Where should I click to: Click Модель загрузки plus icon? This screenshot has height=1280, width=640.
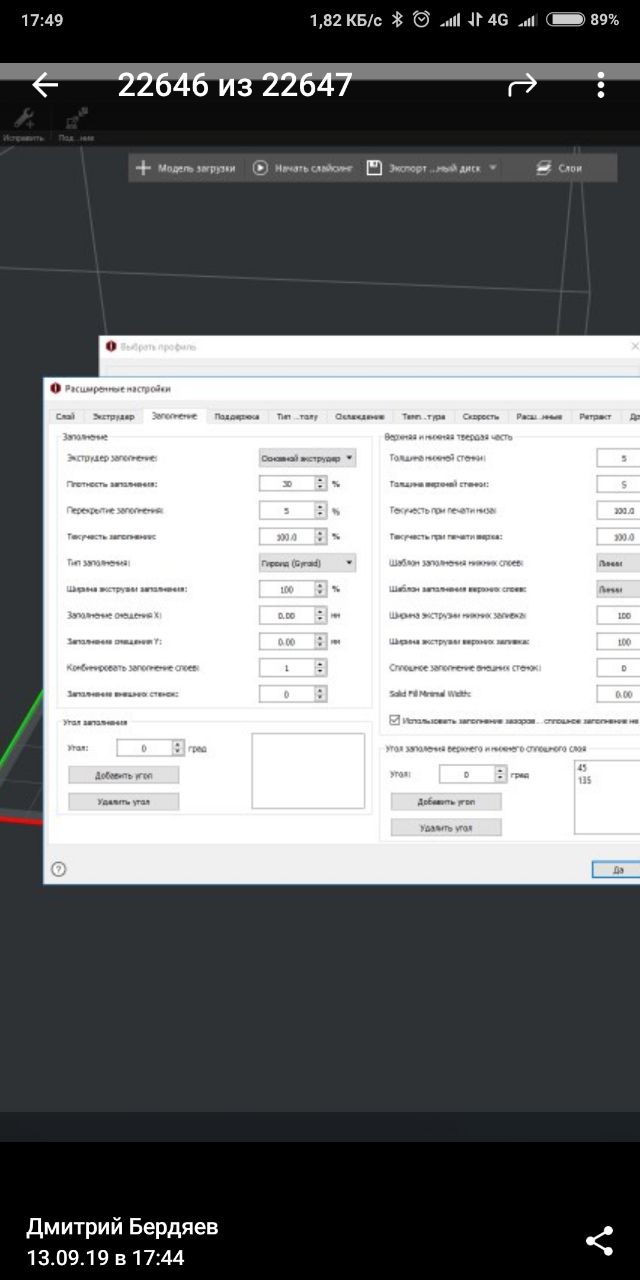(142, 168)
